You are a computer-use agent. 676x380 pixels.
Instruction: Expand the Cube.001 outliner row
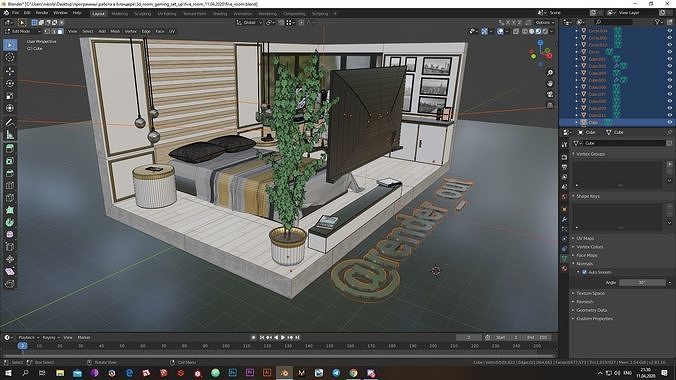click(x=576, y=59)
